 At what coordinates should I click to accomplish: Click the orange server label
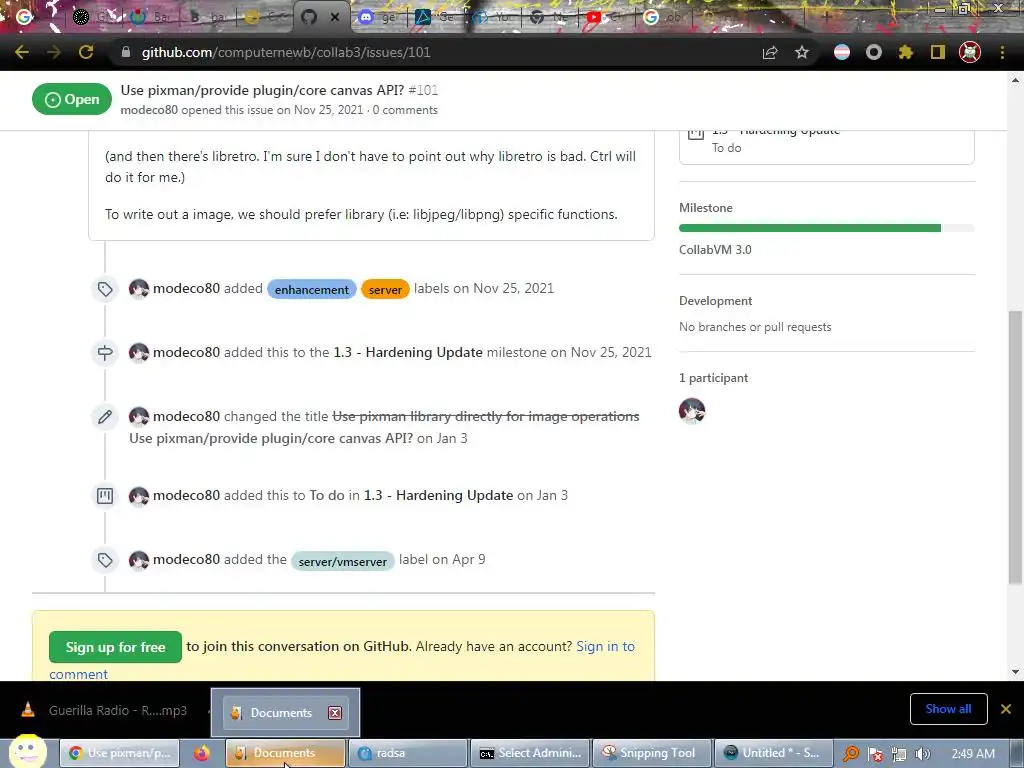tap(385, 289)
